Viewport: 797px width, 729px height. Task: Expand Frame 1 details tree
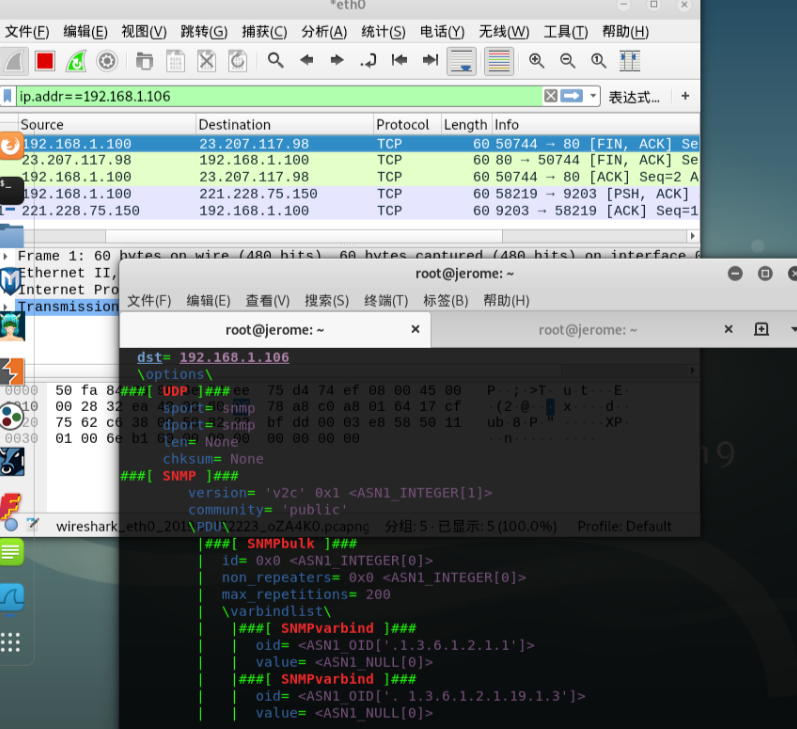[x=6, y=256]
